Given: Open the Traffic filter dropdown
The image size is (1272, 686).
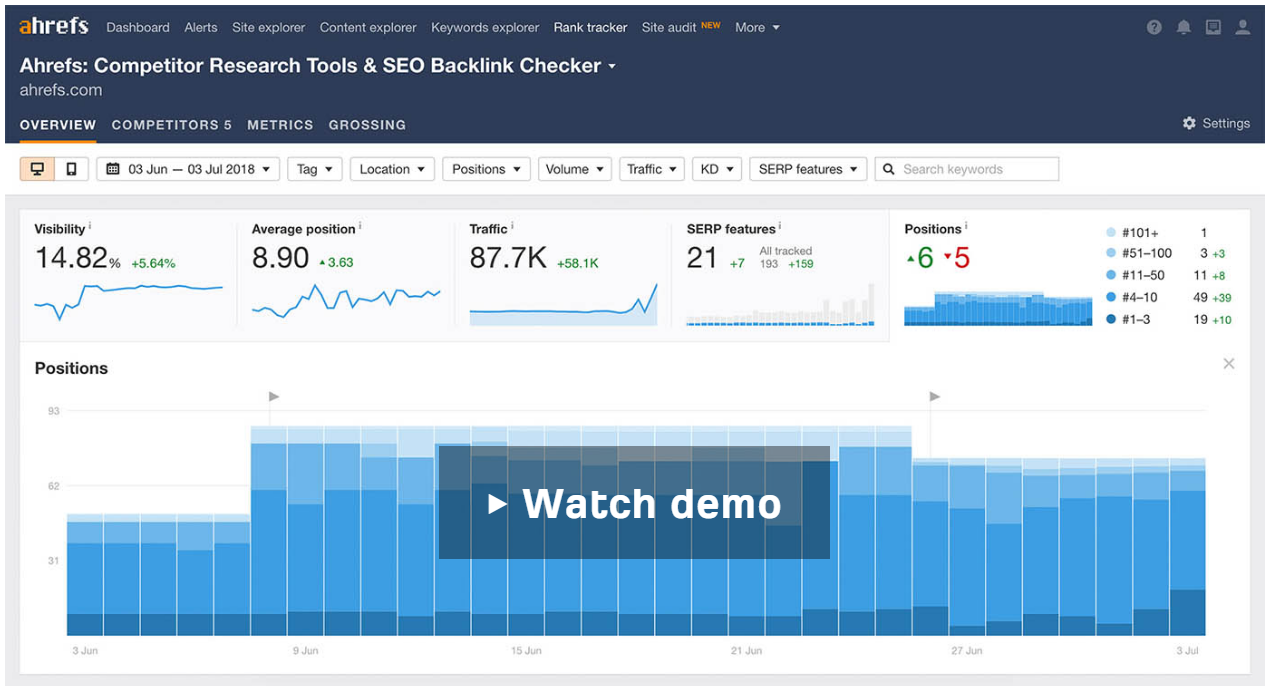Looking at the screenshot, I should 652,169.
